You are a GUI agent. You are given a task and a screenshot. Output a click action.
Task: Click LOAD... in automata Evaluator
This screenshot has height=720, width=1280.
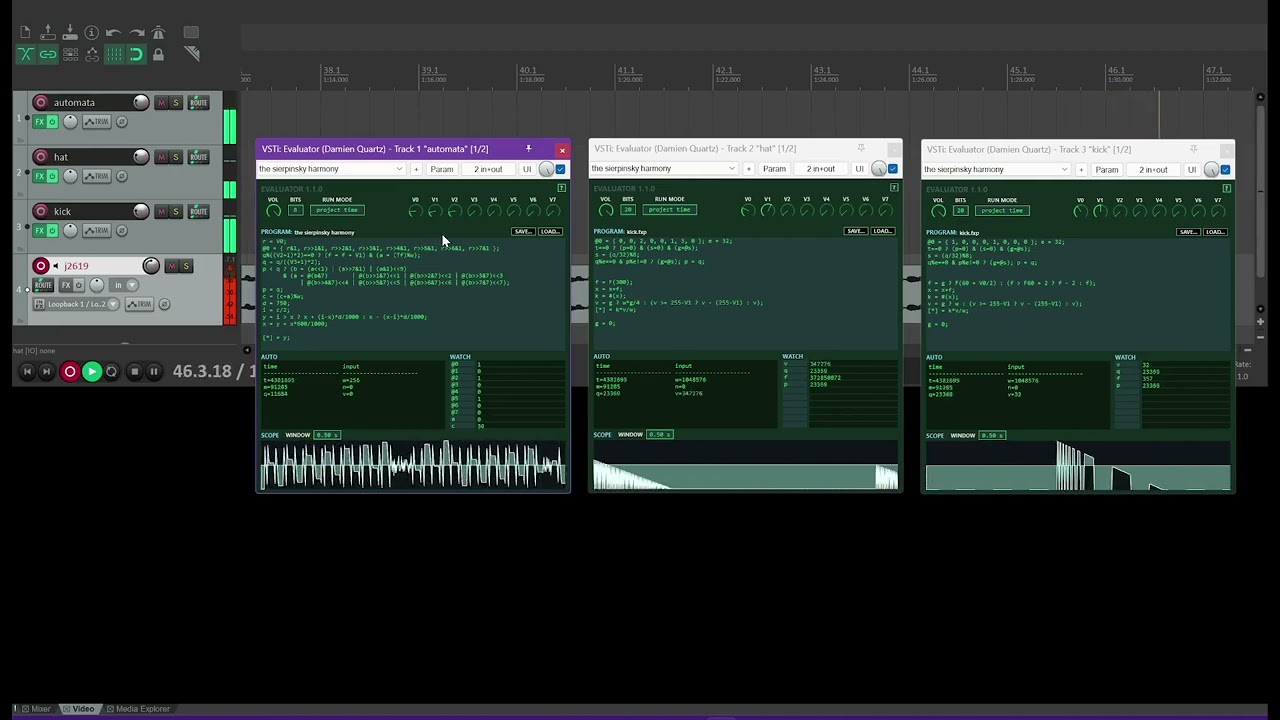click(550, 231)
